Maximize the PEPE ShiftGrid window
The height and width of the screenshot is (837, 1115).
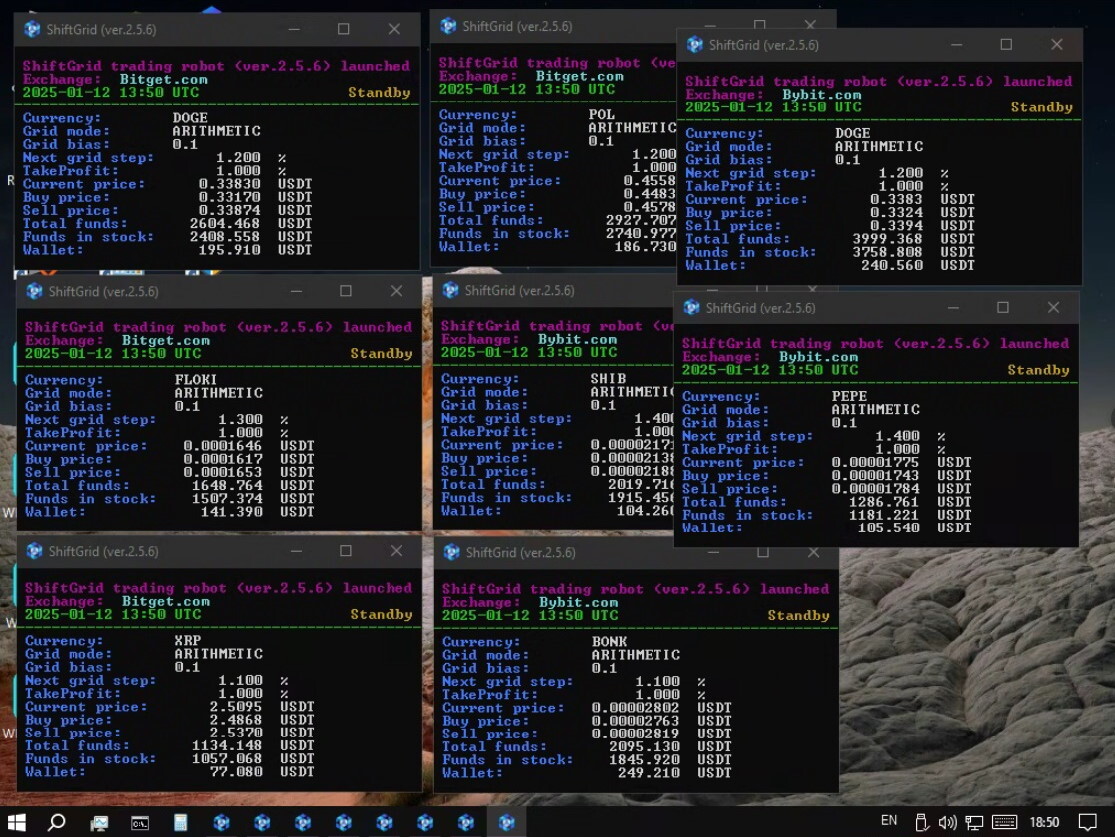[1003, 308]
